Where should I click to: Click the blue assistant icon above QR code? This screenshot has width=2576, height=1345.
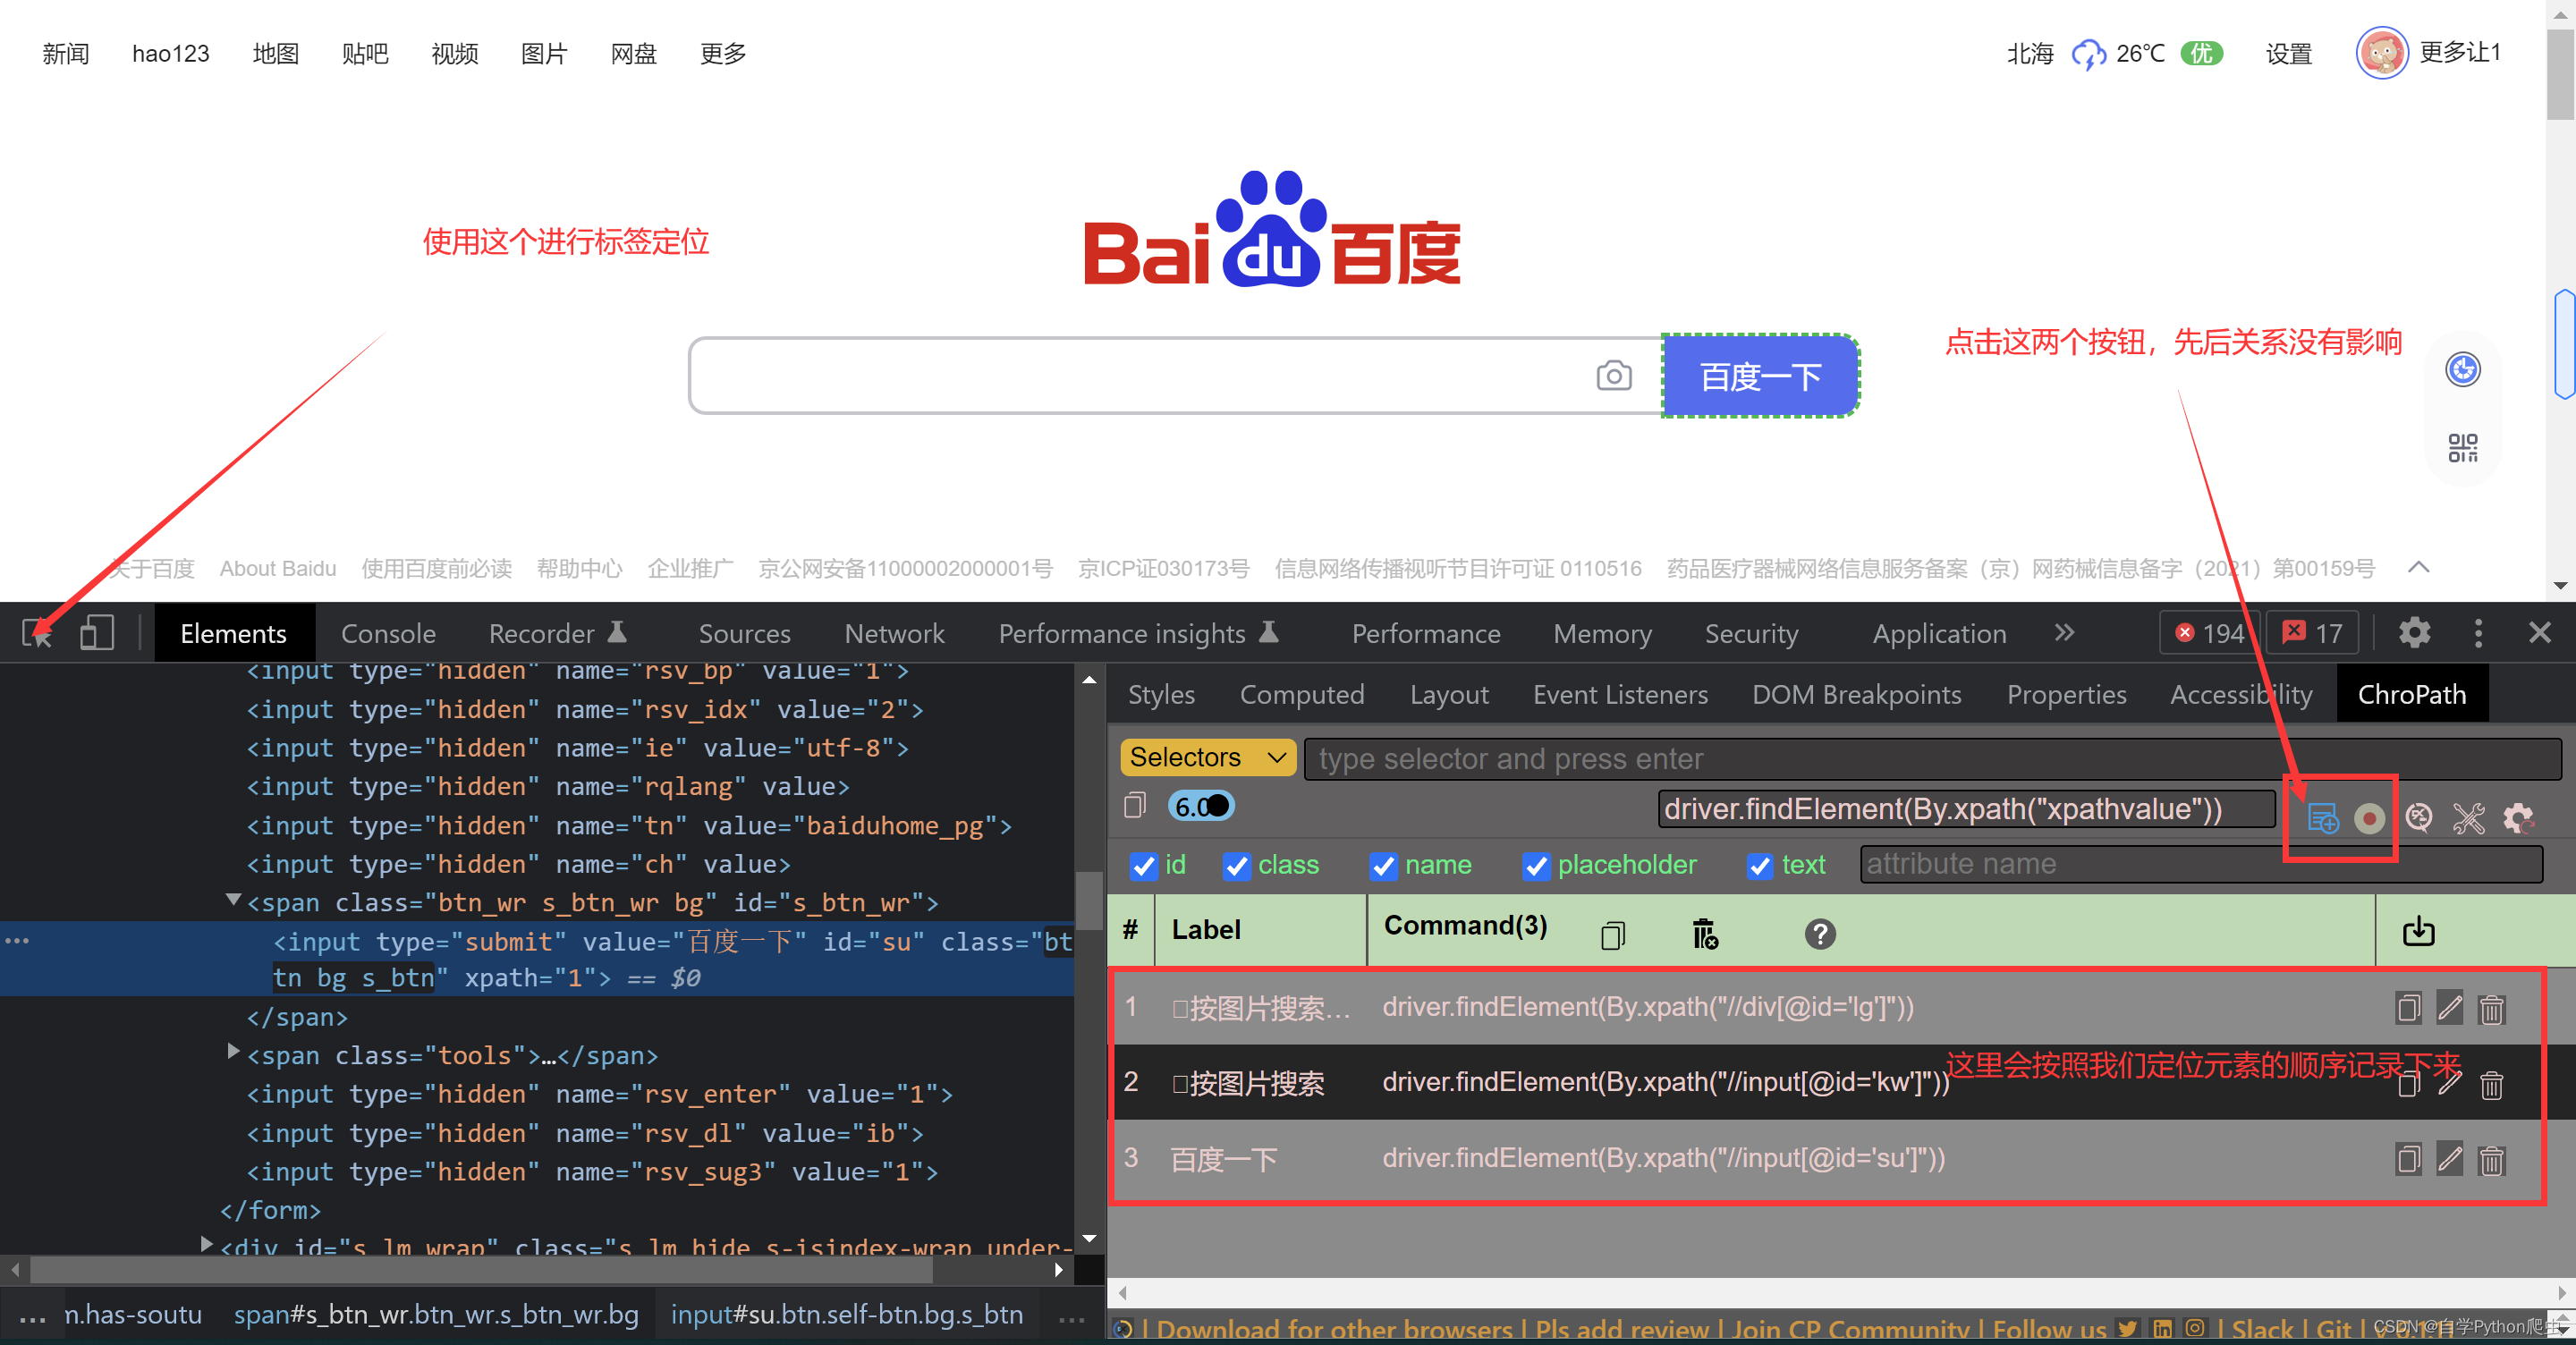[x=2462, y=369]
